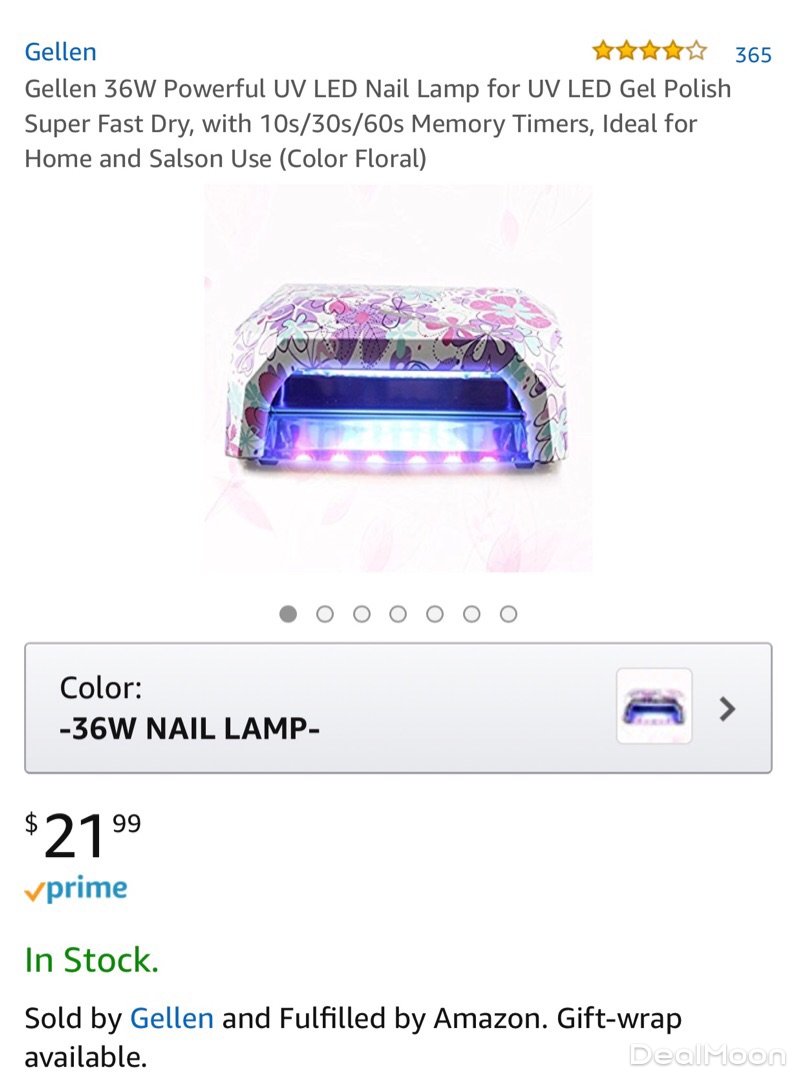Click the $21.99 price

(84, 834)
